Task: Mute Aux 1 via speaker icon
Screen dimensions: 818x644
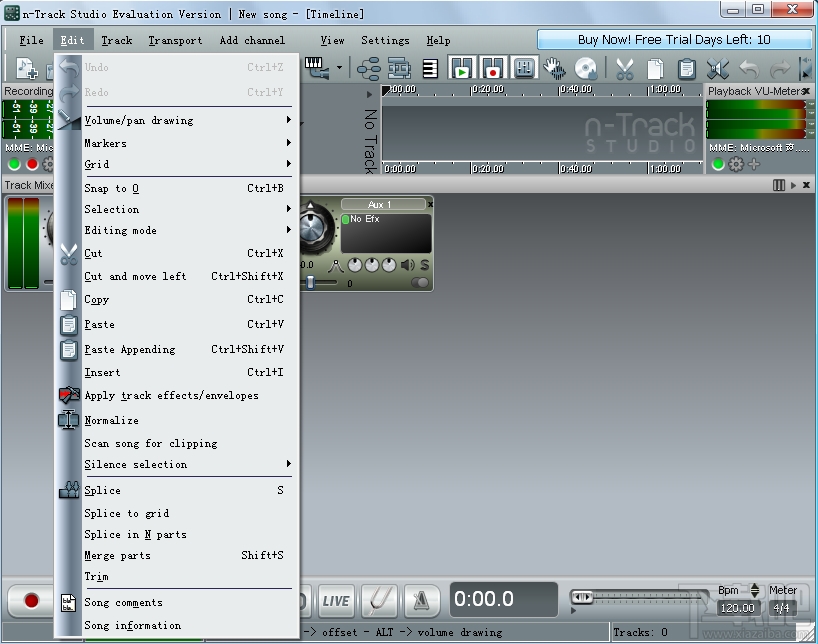Action: [407, 265]
